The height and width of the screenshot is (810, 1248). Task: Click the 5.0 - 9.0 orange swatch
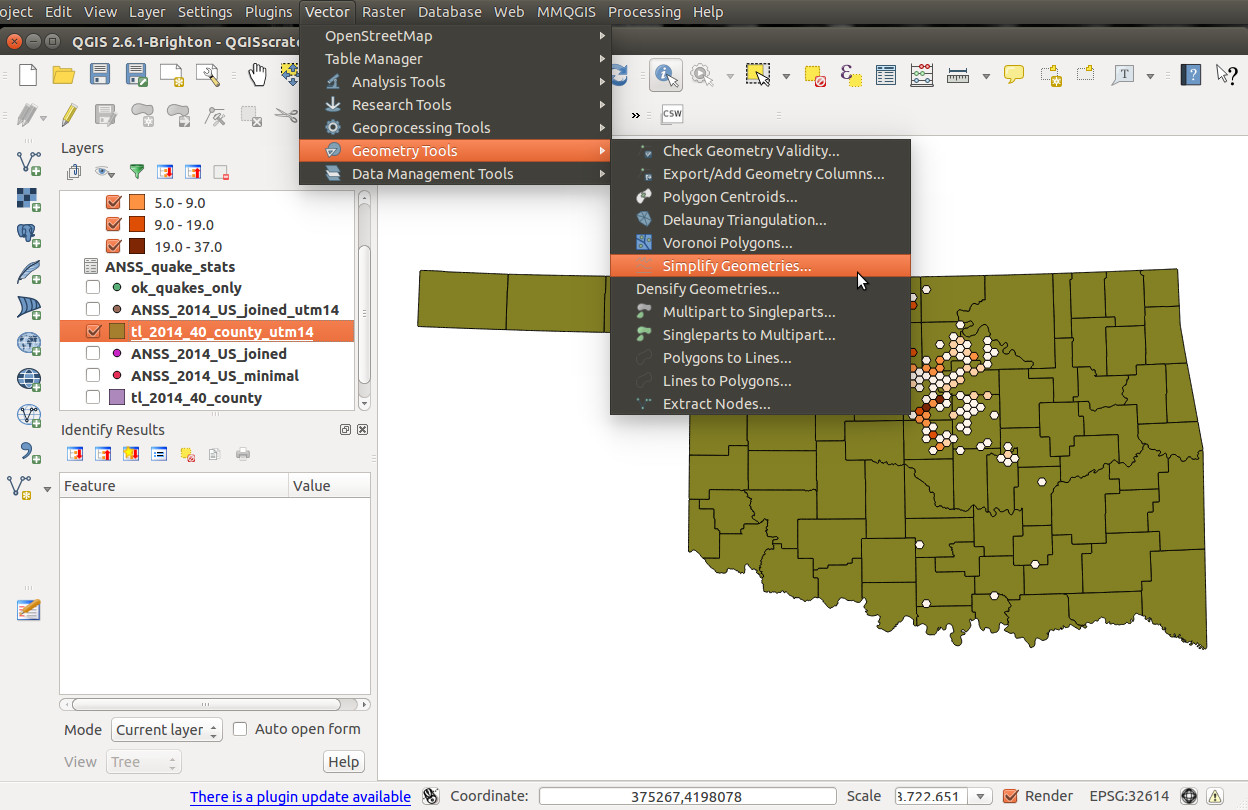tap(137, 203)
